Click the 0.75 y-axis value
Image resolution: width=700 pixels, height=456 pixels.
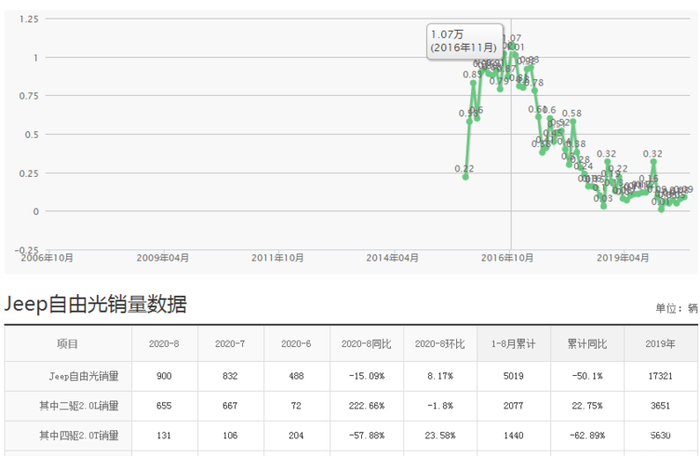(29, 96)
